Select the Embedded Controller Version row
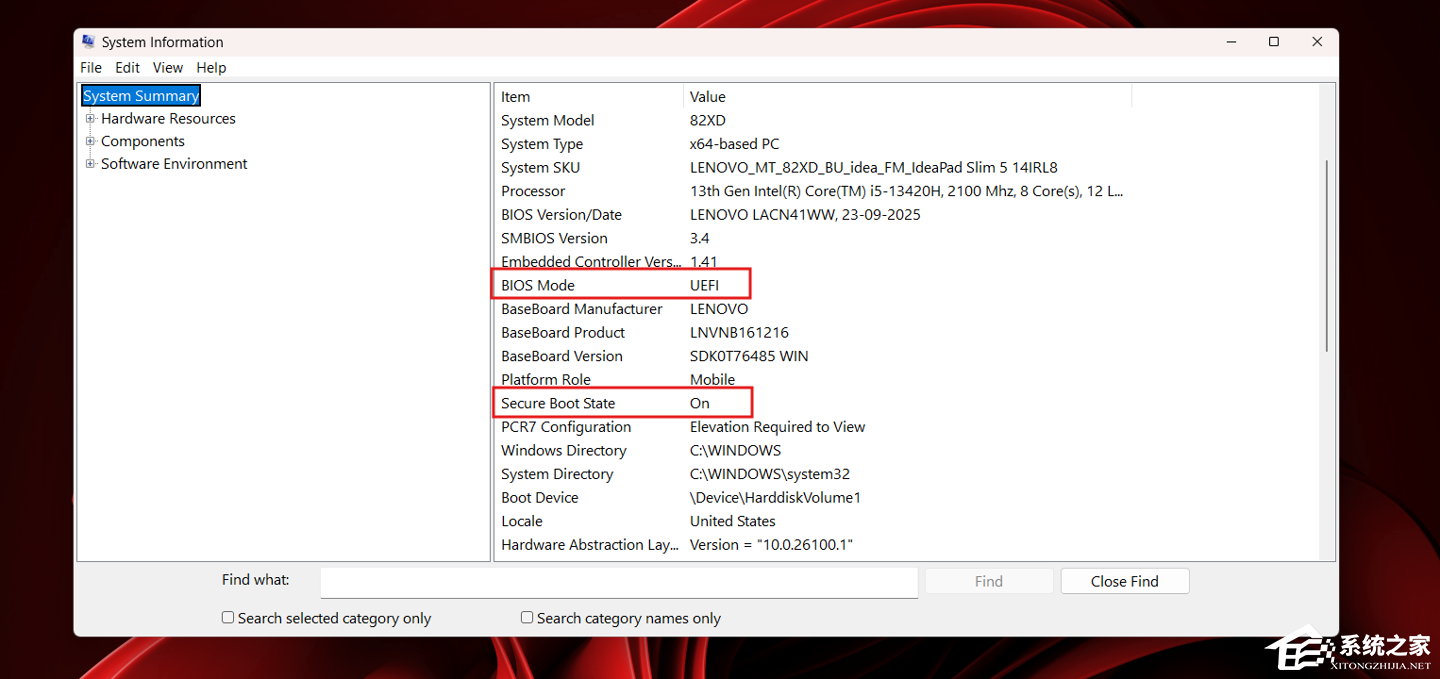Viewport: 1440px width, 679px height. (x=813, y=262)
